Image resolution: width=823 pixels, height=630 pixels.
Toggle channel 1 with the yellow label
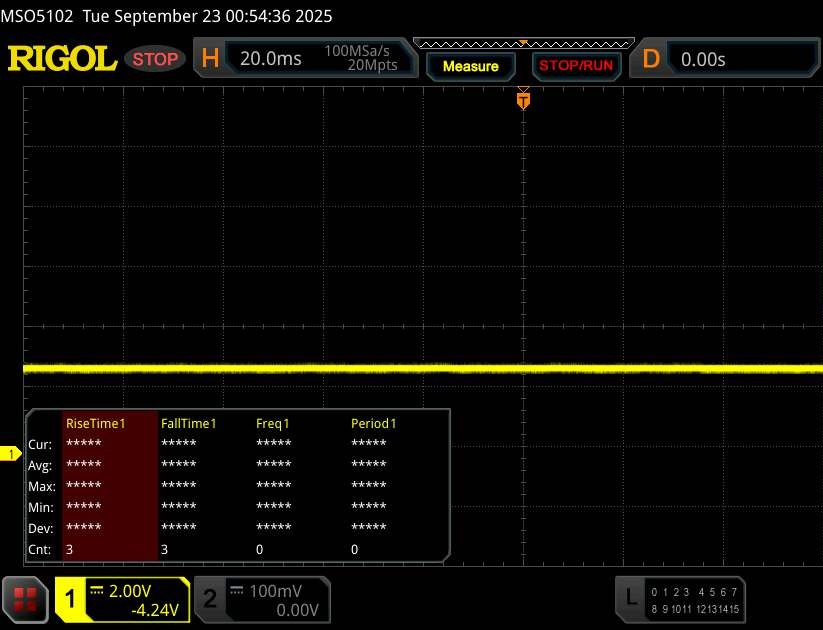(72, 599)
